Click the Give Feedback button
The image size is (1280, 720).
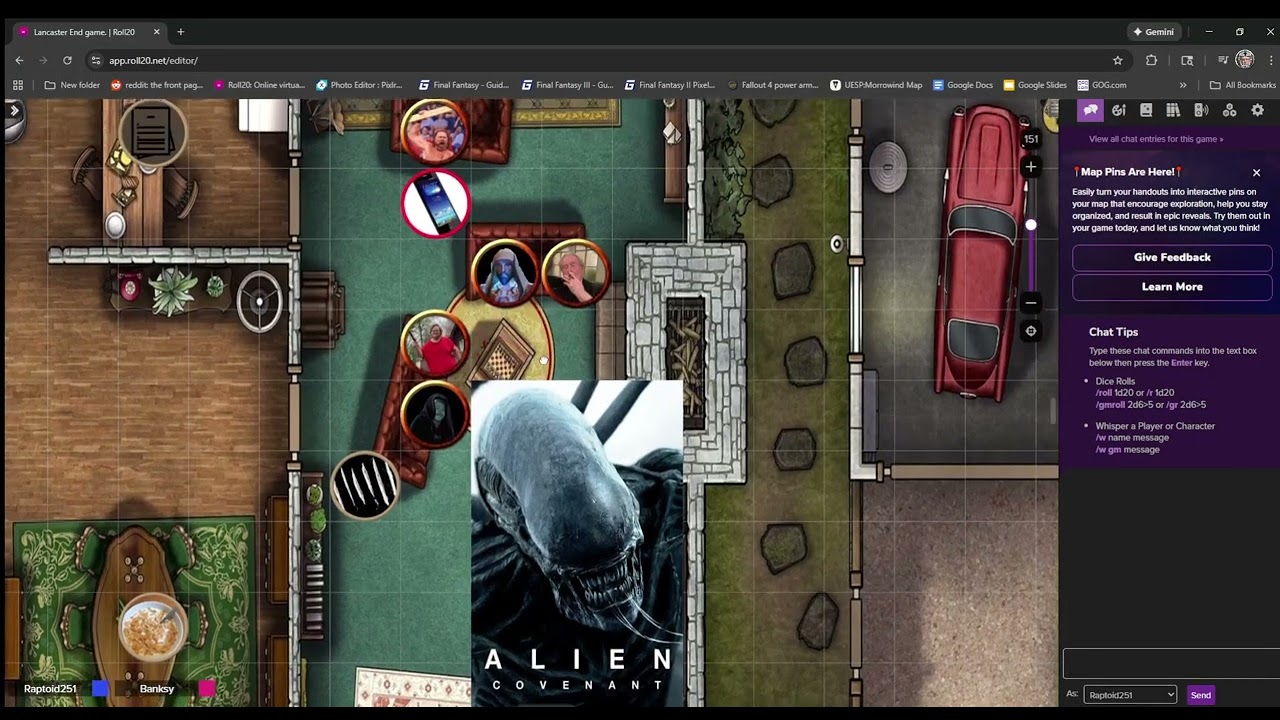1172,258
